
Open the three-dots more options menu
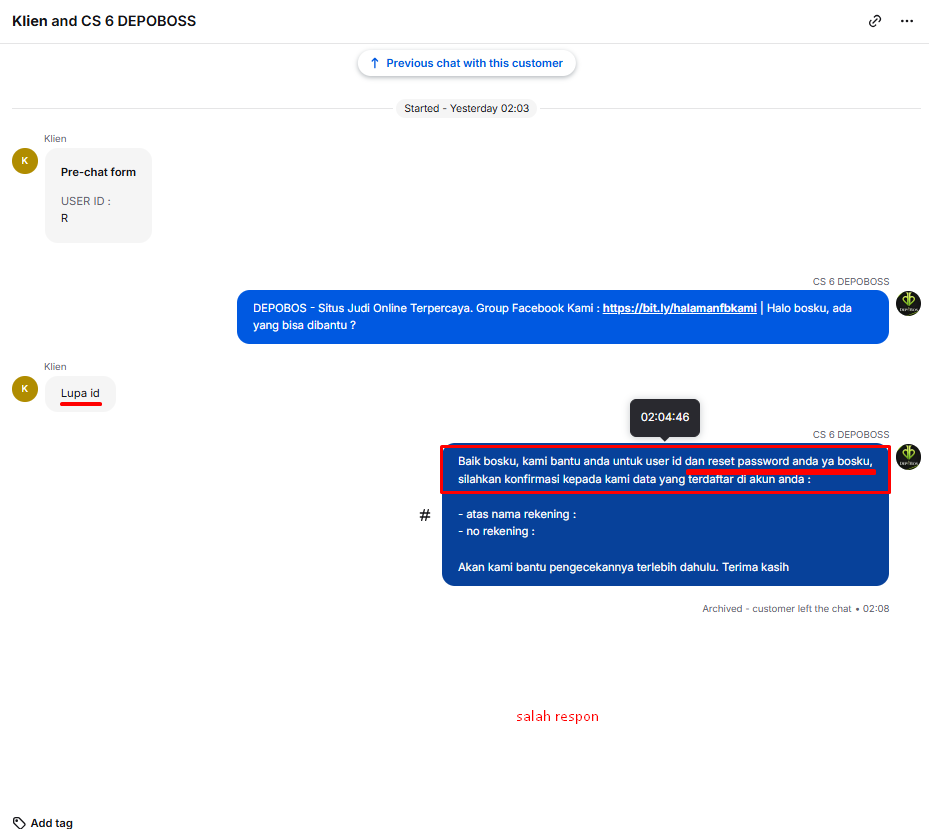tap(906, 21)
